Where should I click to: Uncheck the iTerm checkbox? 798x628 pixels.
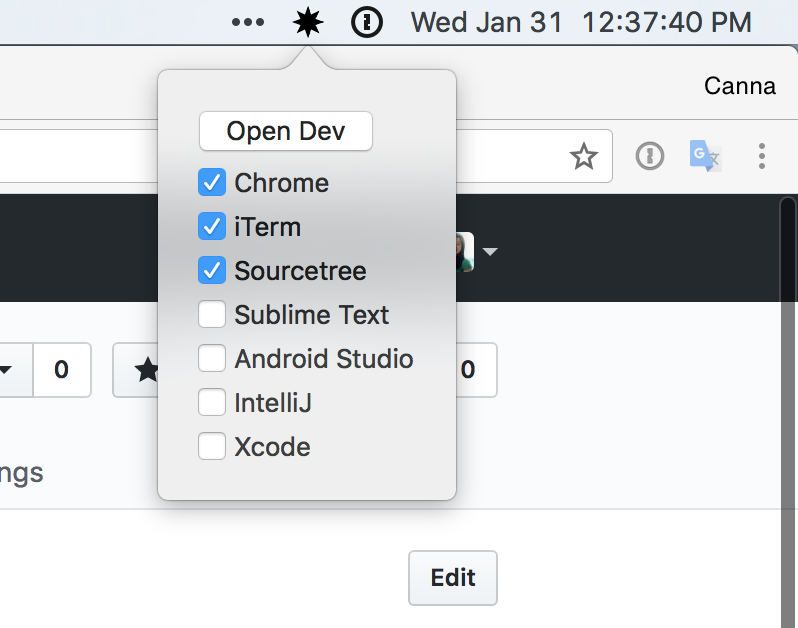point(212,227)
